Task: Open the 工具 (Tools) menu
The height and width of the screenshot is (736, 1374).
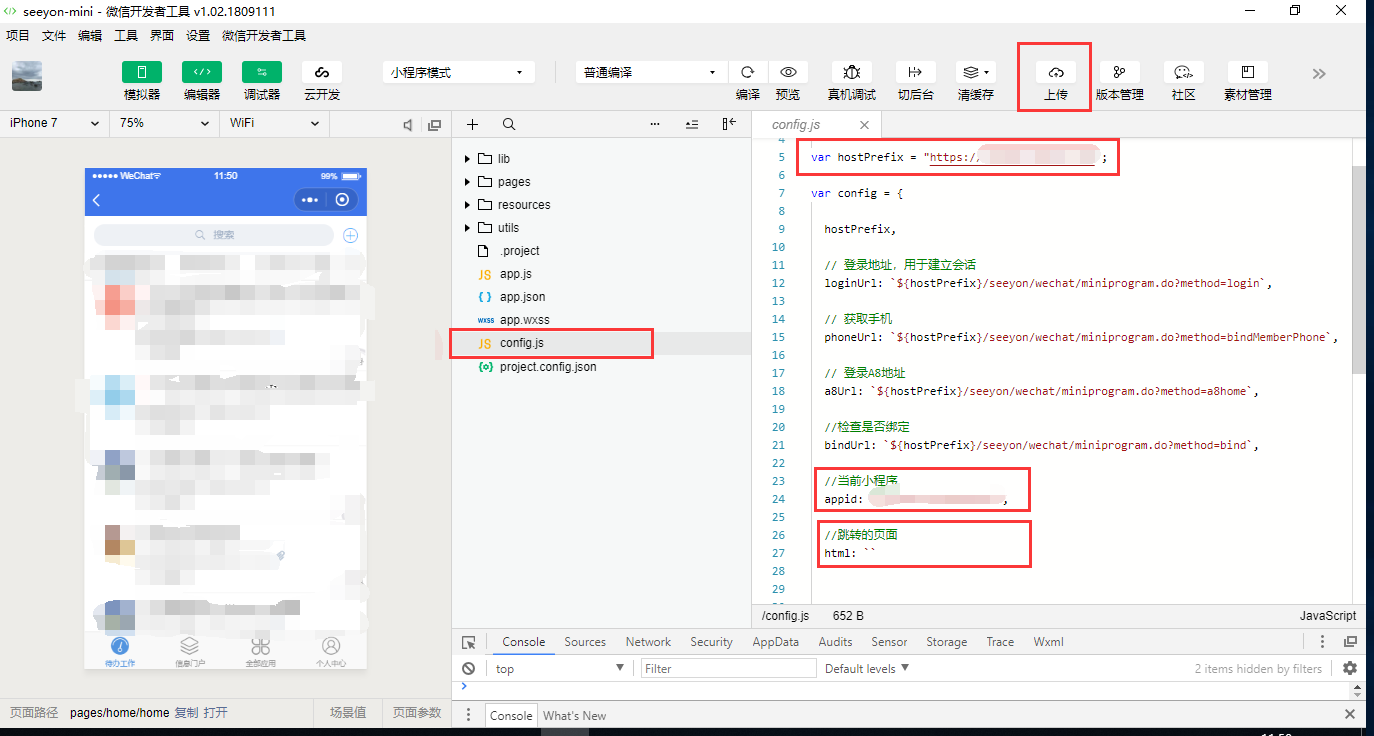Action: click(126, 35)
